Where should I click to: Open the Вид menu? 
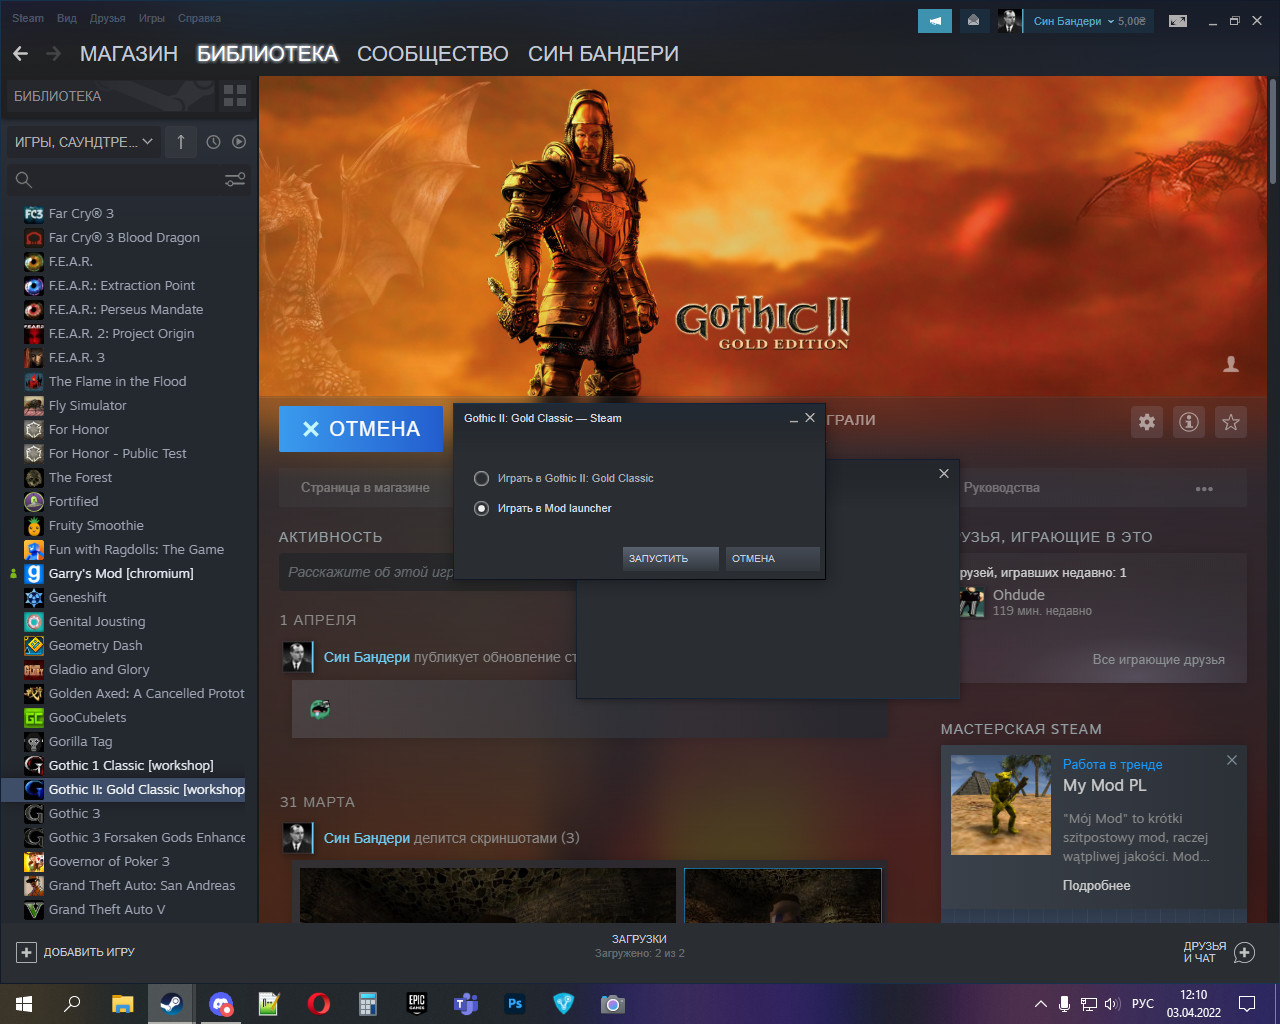(67, 18)
